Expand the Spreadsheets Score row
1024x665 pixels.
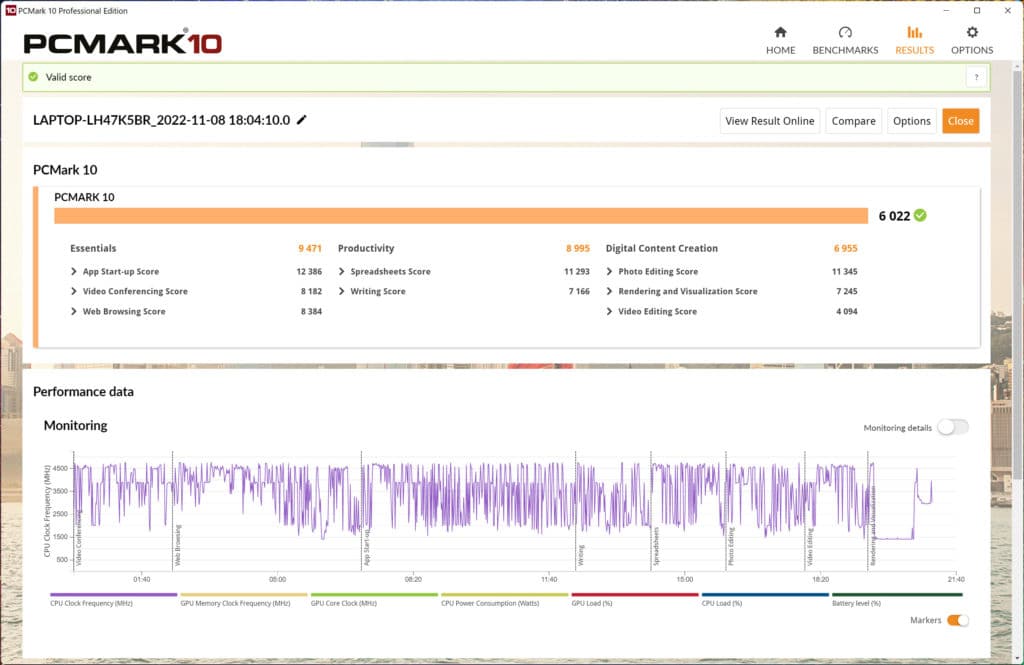[342, 271]
